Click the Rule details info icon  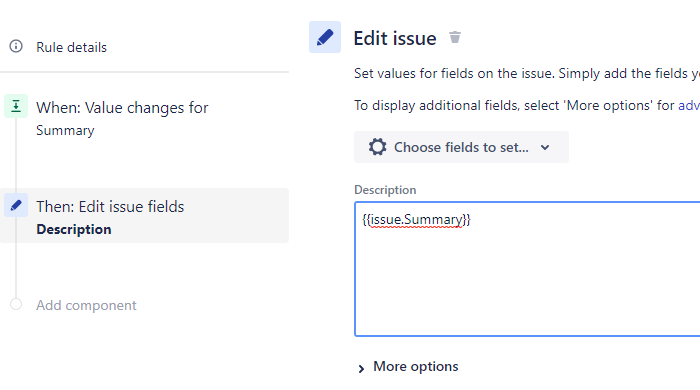pyautogui.click(x=16, y=46)
